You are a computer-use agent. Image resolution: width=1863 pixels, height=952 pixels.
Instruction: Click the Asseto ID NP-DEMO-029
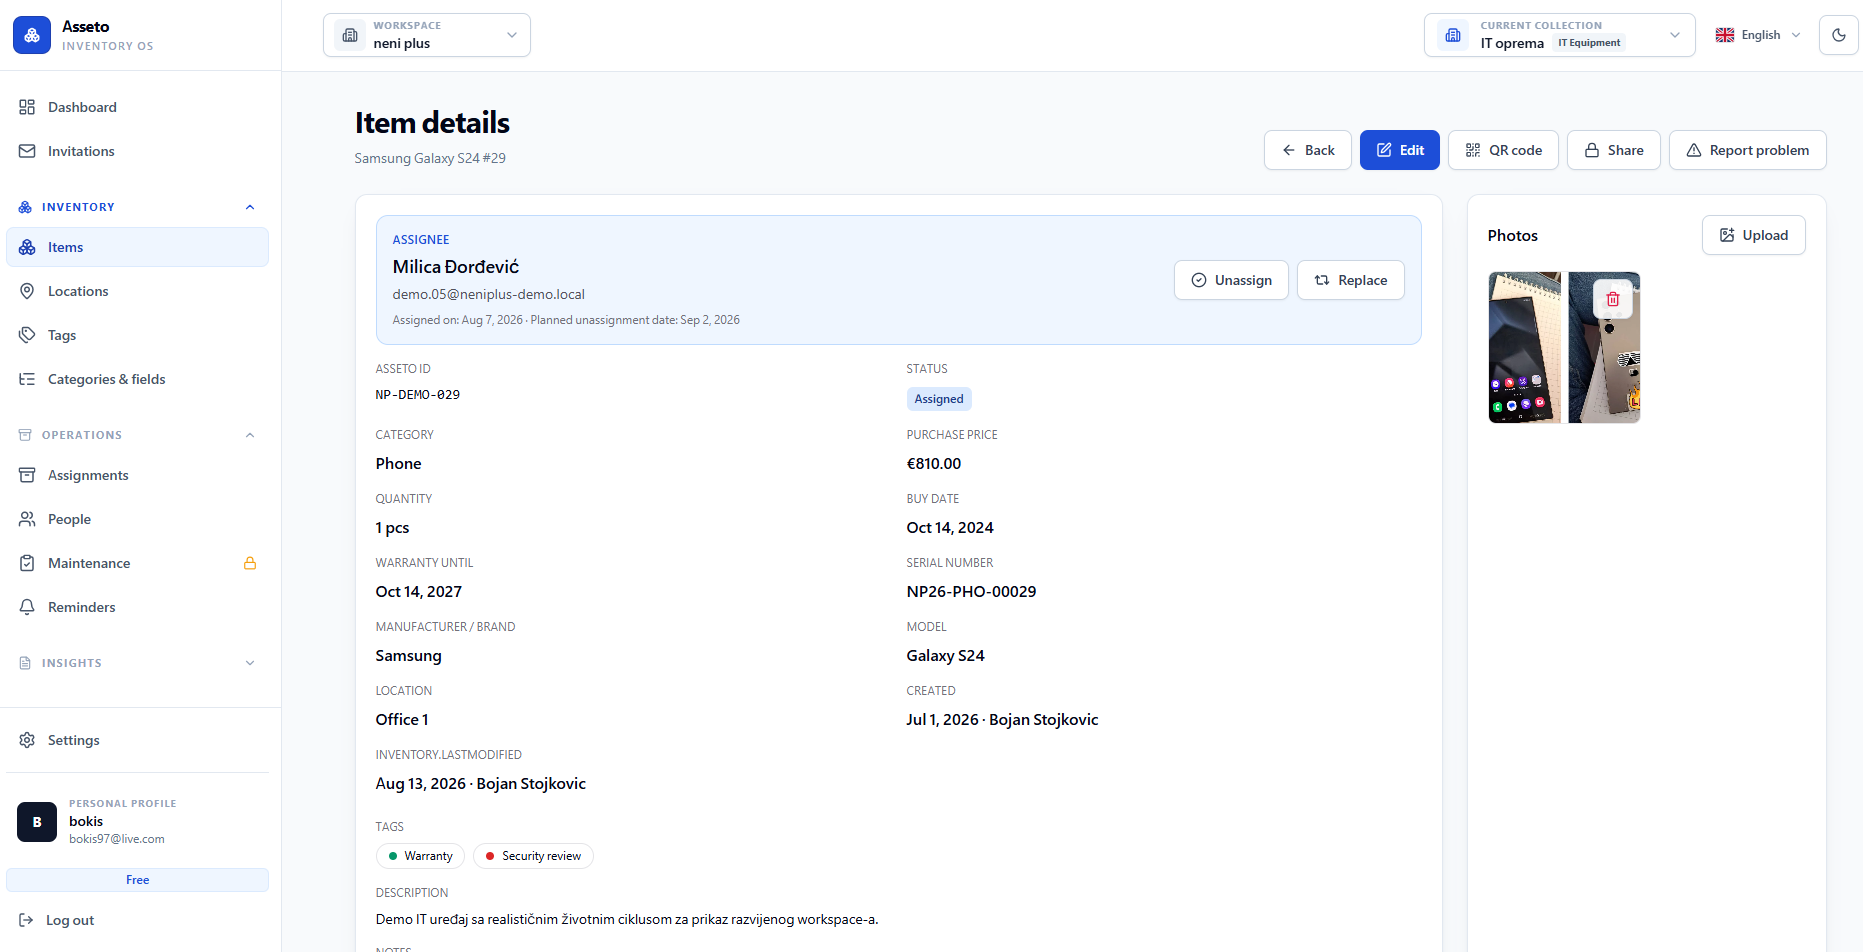[x=418, y=395]
